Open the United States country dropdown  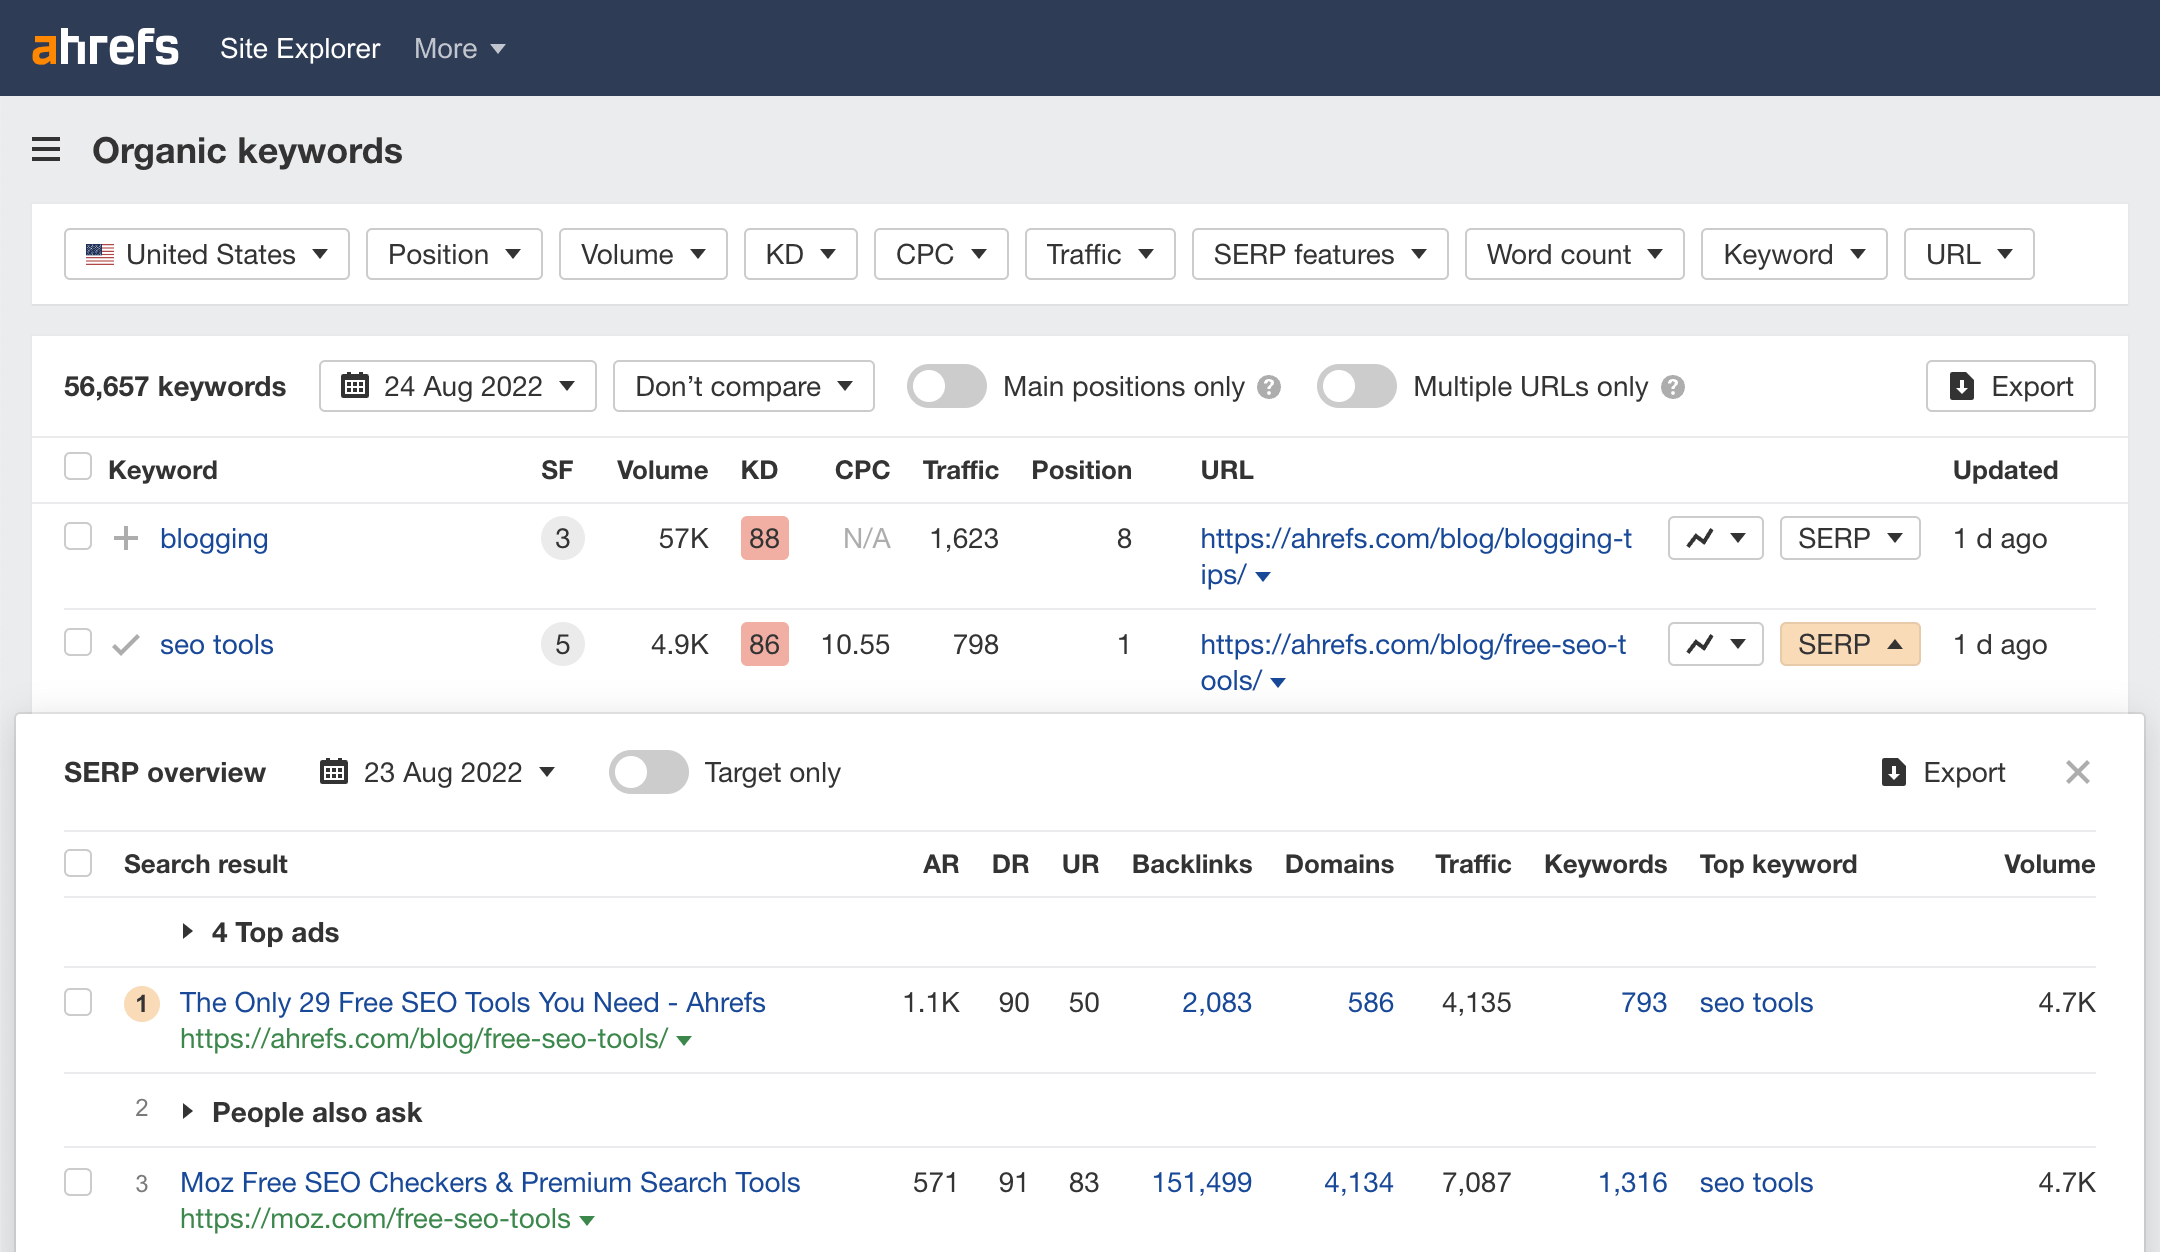point(207,254)
